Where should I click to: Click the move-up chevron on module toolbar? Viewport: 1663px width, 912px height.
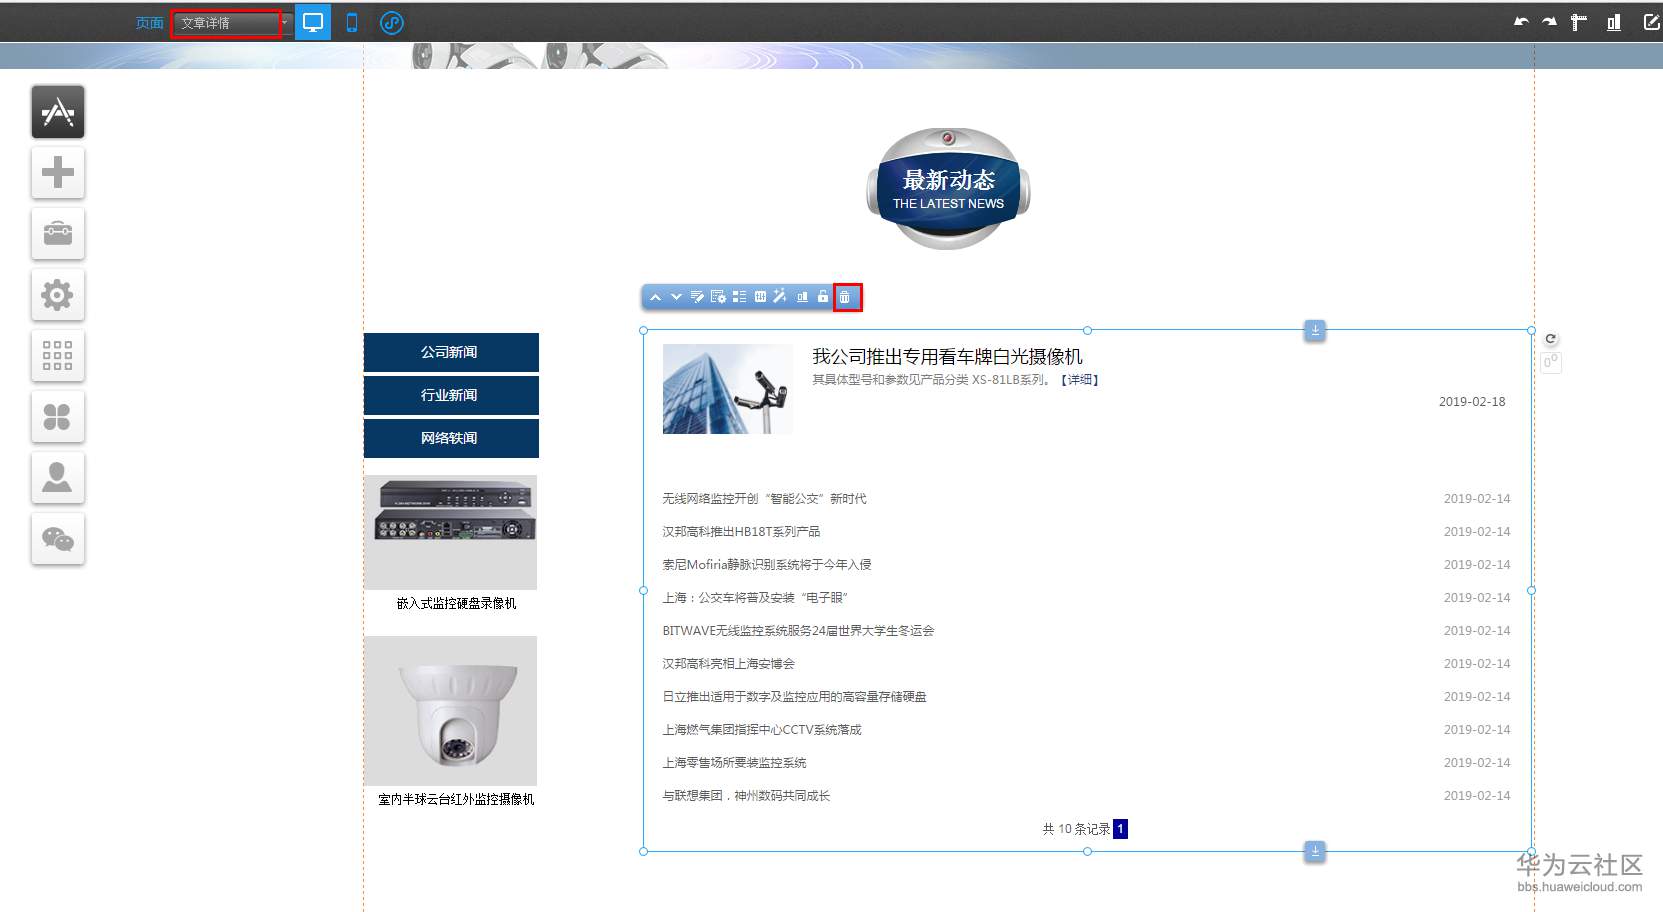click(x=656, y=296)
